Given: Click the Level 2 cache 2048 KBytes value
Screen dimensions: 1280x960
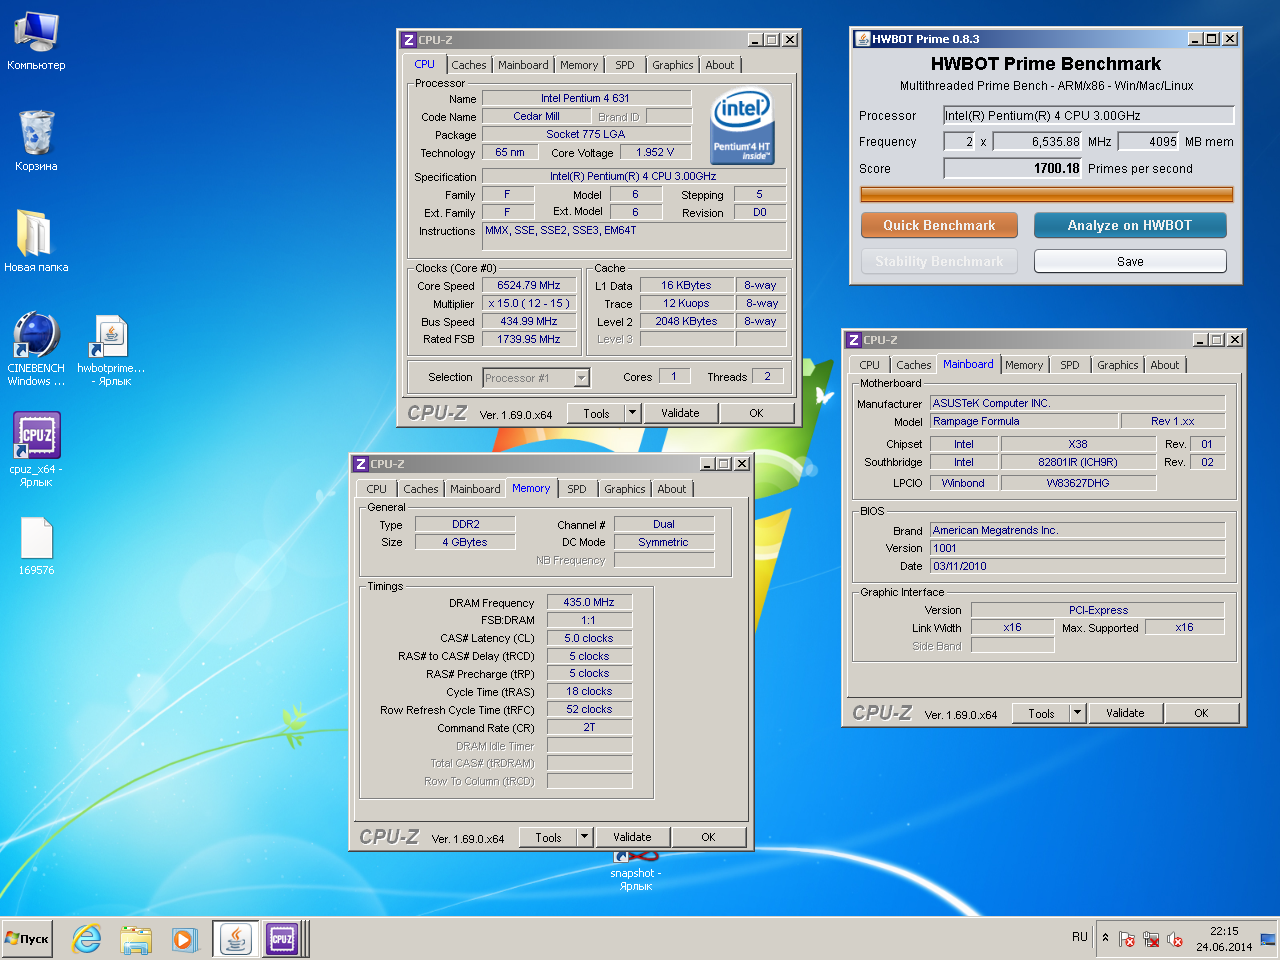Looking at the screenshot, I should (x=686, y=321).
